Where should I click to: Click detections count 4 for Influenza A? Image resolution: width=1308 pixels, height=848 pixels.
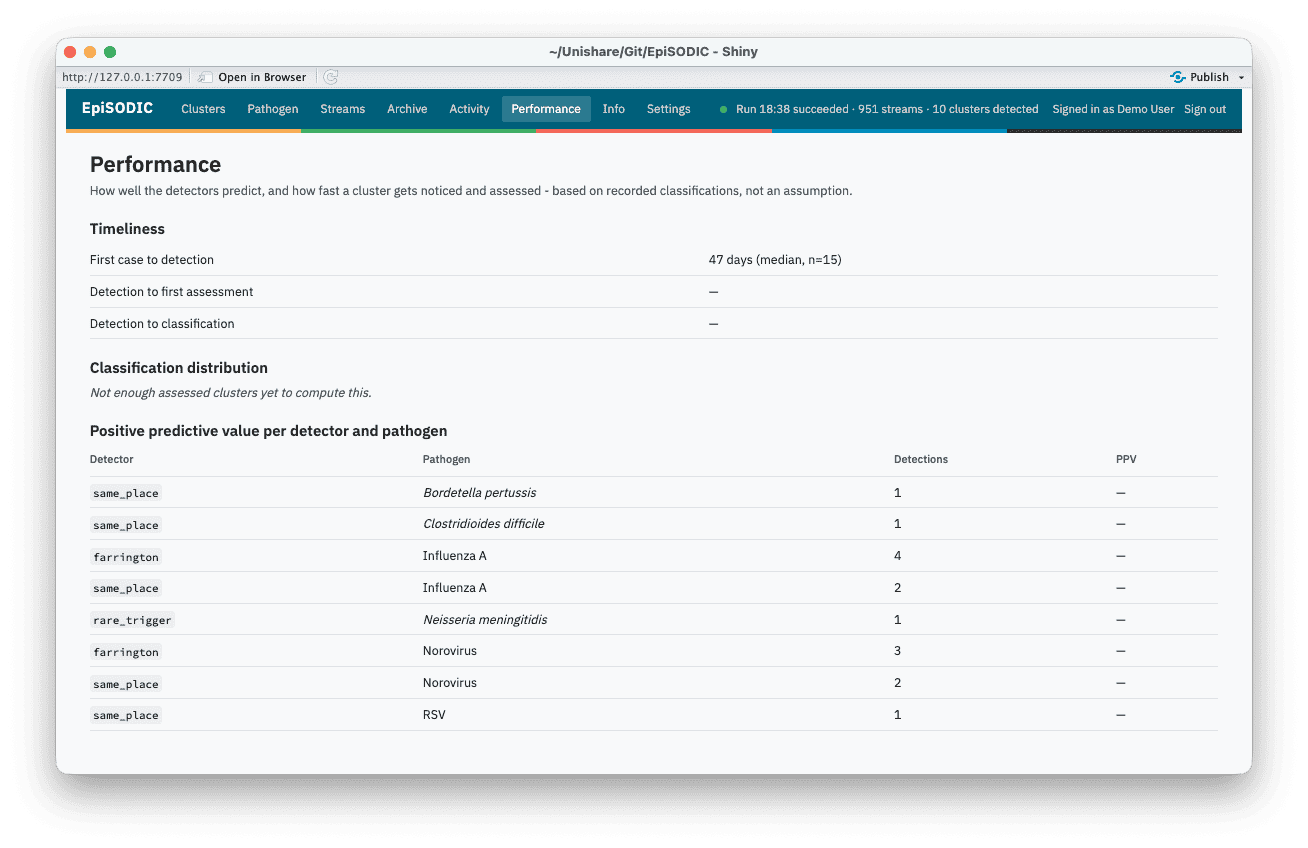898,556
